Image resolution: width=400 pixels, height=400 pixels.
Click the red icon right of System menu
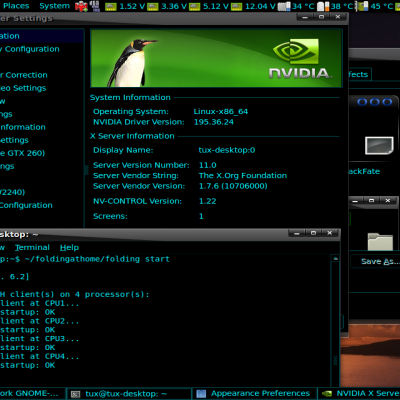point(81,6)
